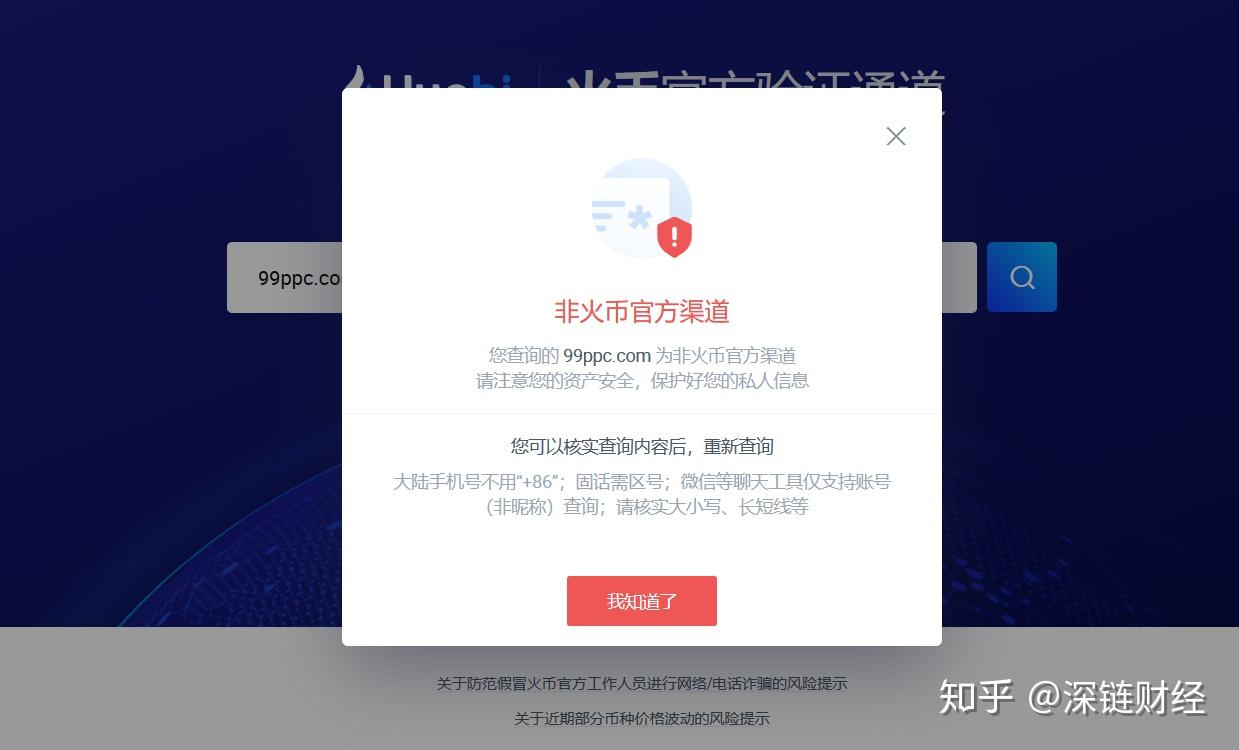Click the blue magnifier search button
1239x750 pixels.
[x=1022, y=277]
